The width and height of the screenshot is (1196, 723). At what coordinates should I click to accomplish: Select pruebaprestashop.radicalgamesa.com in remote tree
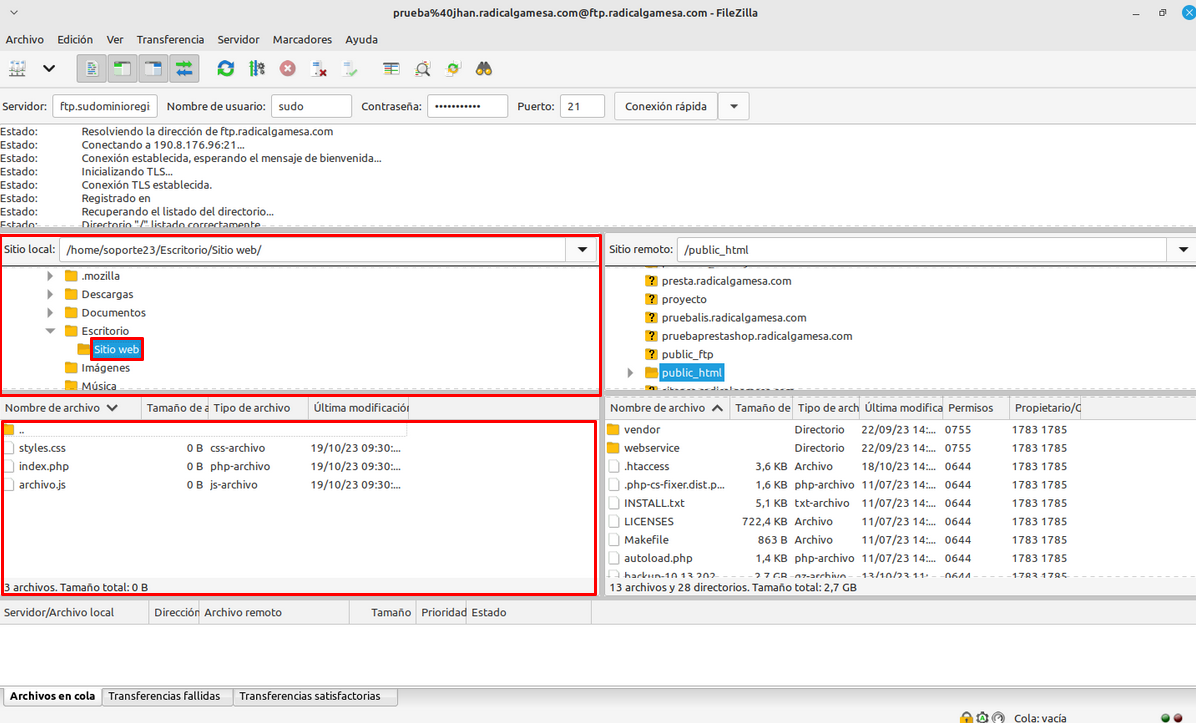coord(757,336)
